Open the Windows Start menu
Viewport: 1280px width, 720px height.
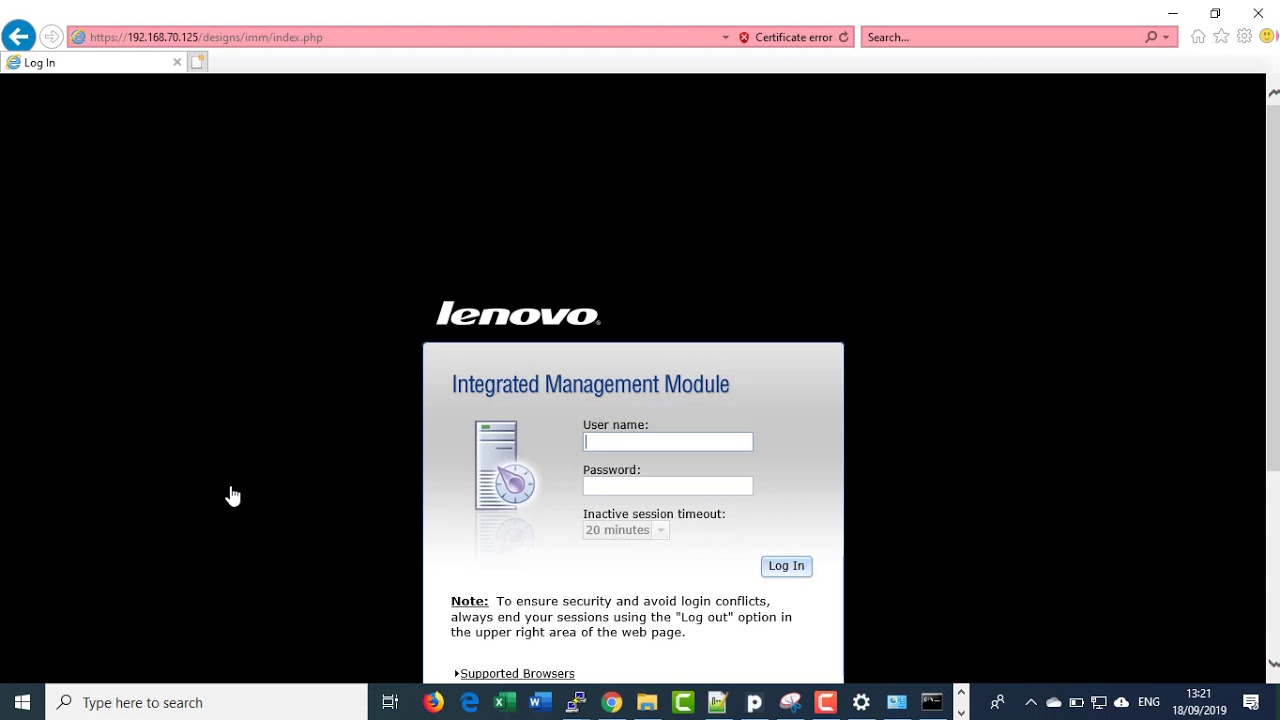(22, 702)
